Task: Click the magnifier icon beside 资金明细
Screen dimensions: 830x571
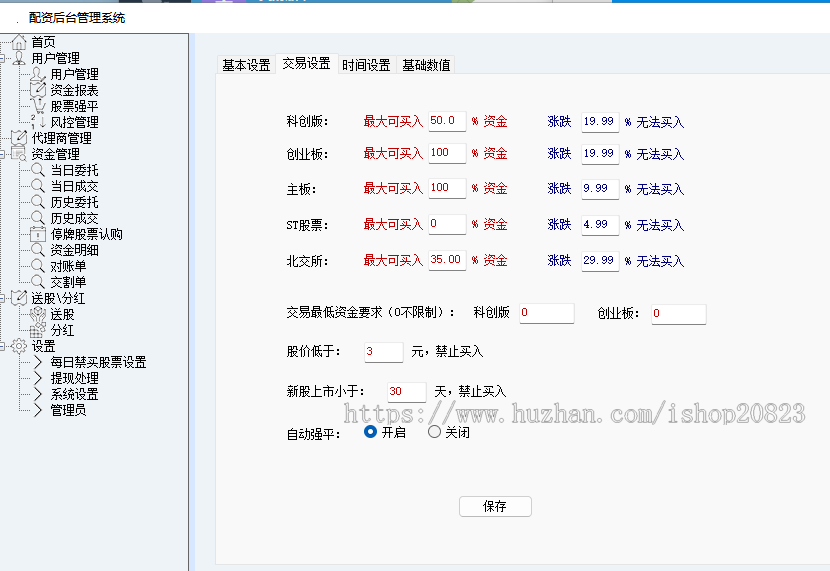Action: pos(38,250)
